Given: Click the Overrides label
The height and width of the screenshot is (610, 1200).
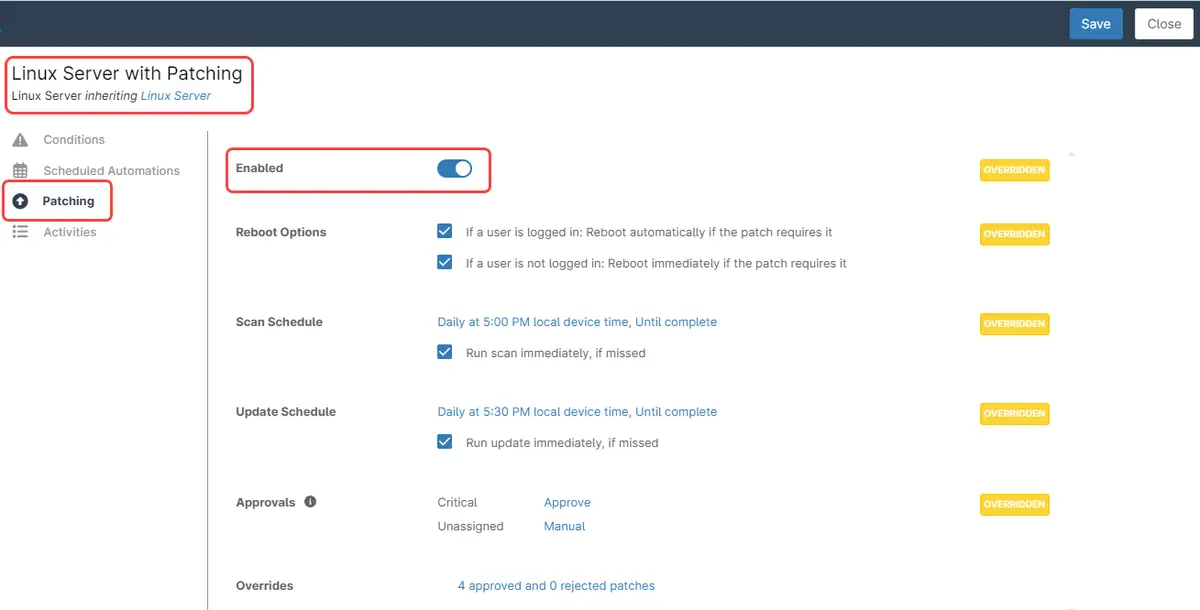Looking at the screenshot, I should 265,586.
